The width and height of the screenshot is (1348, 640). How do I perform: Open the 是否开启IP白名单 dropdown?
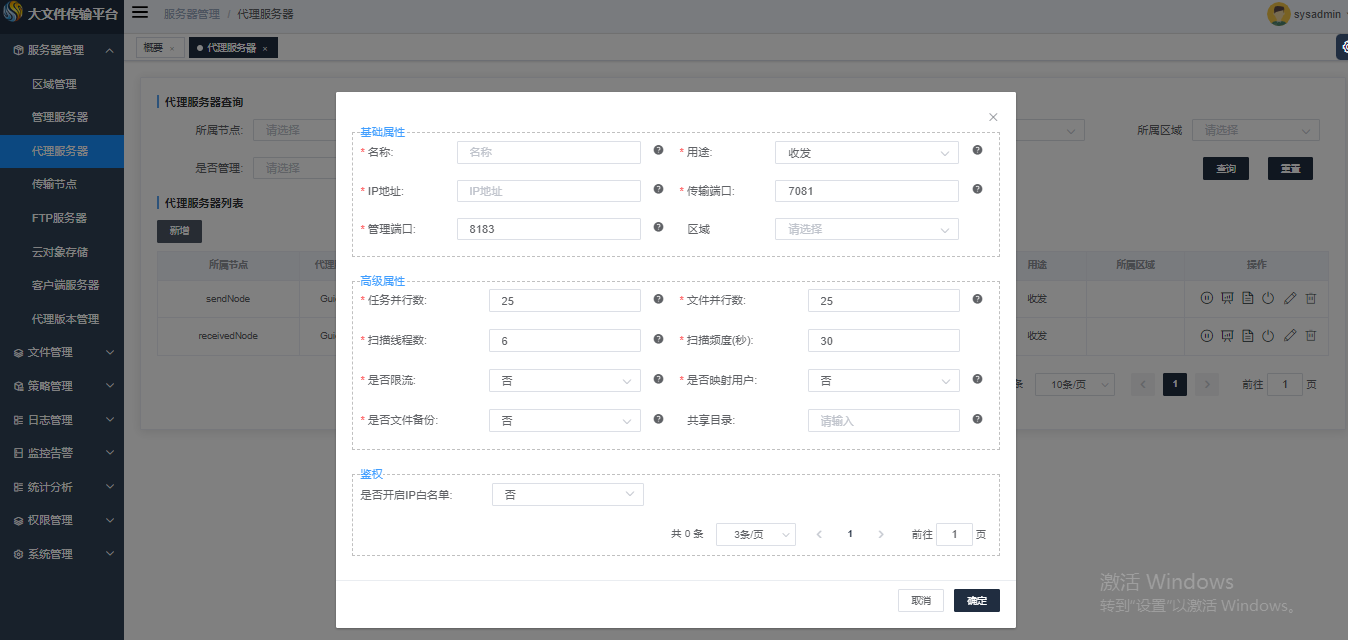click(567, 495)
